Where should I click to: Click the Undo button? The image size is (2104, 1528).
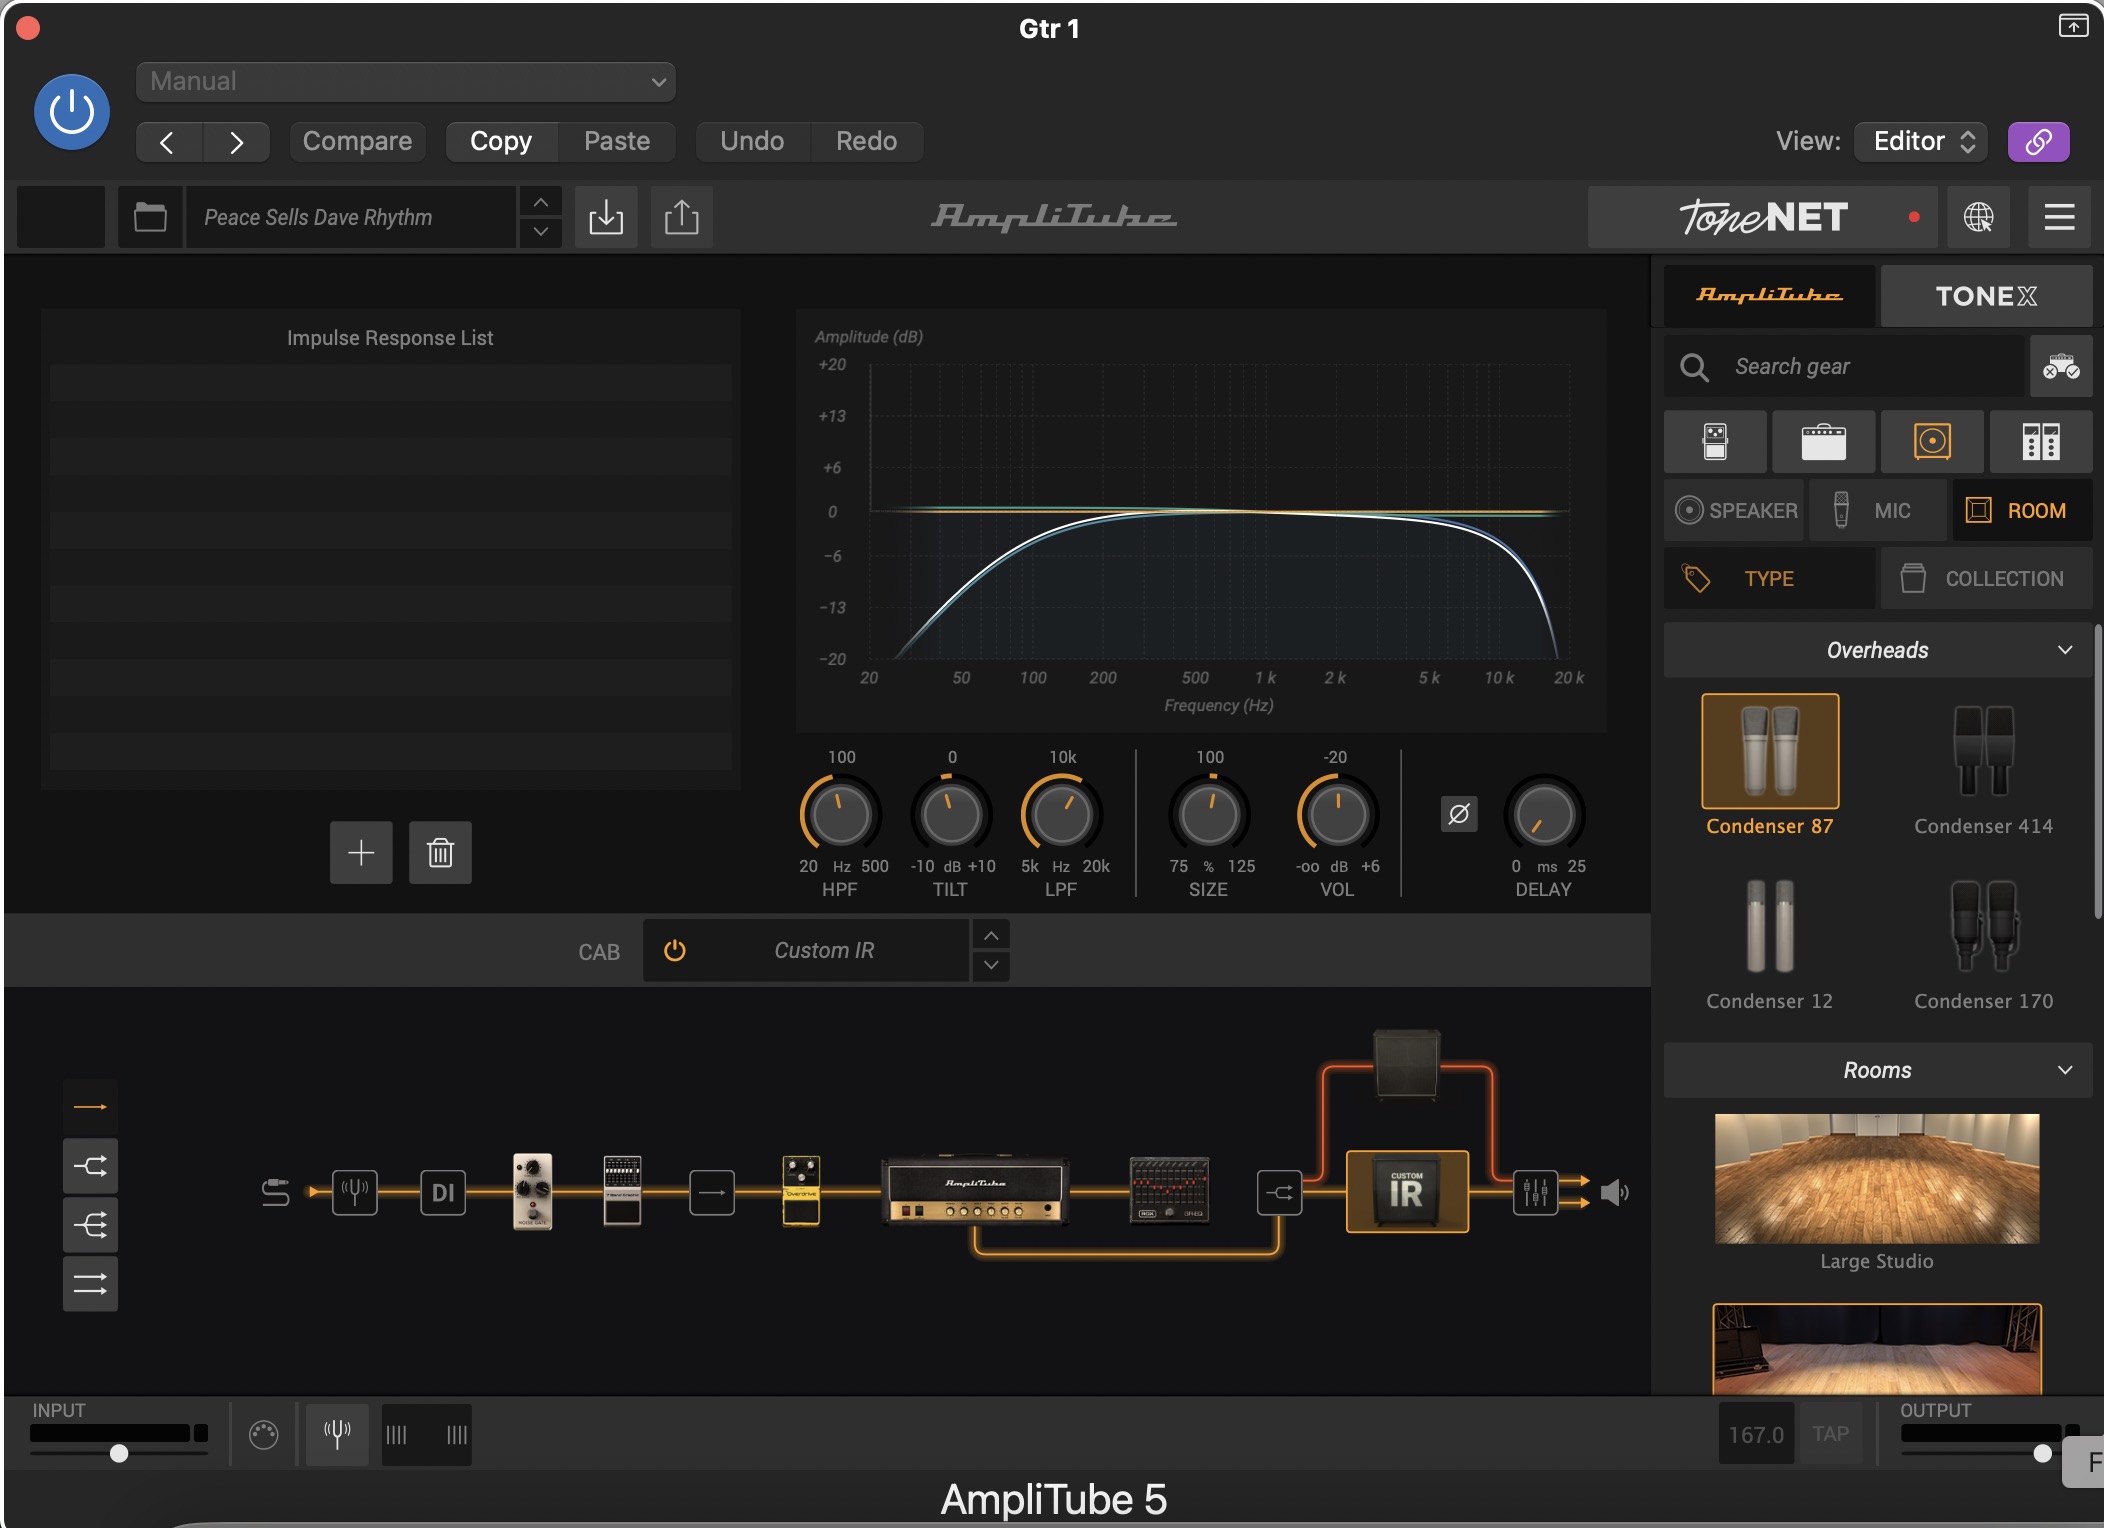pyautogui.click(x=752, y=141)
